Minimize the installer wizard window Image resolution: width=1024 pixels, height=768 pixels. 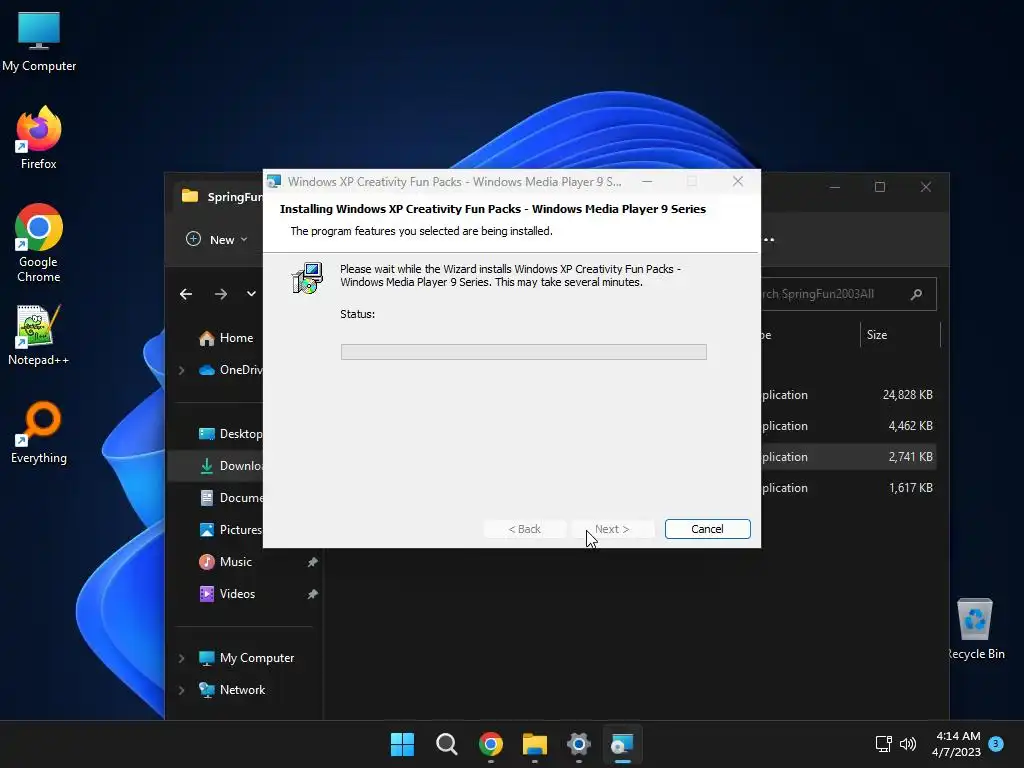click(647, 182)
